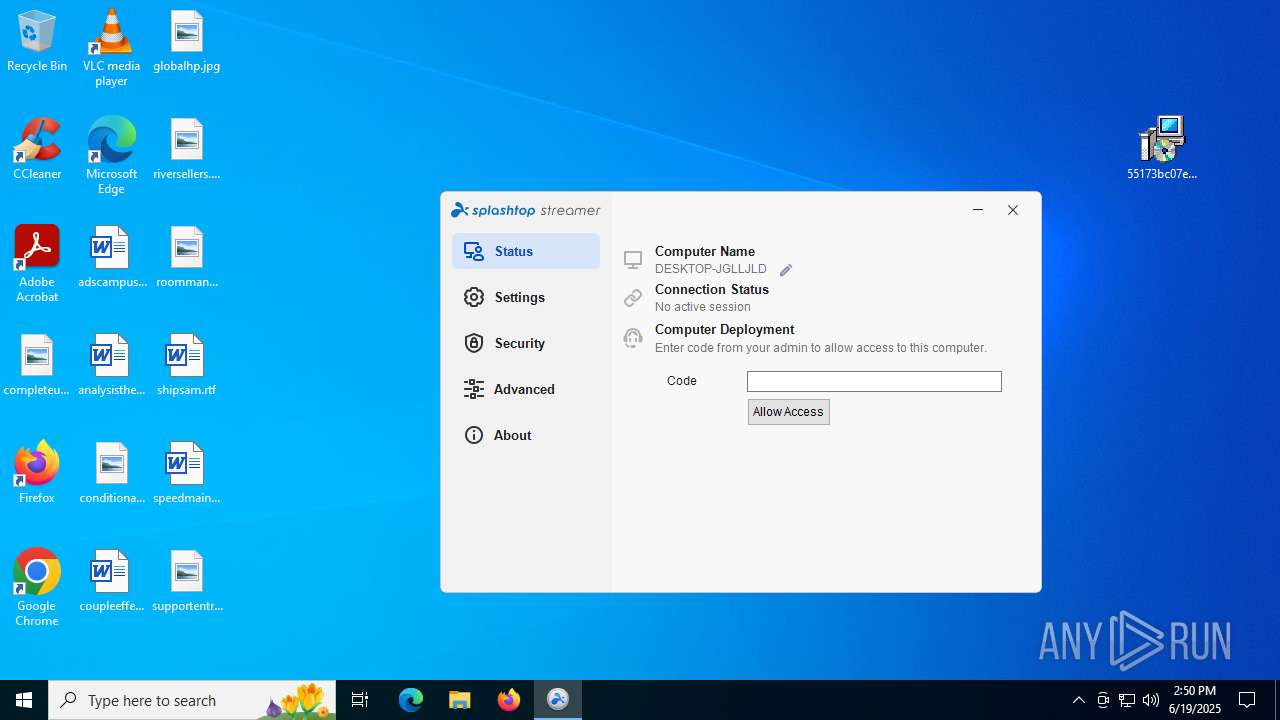Select the 55173bc07e installer icon on desktop
1280x720 pixels.
tap(1162, 148)
